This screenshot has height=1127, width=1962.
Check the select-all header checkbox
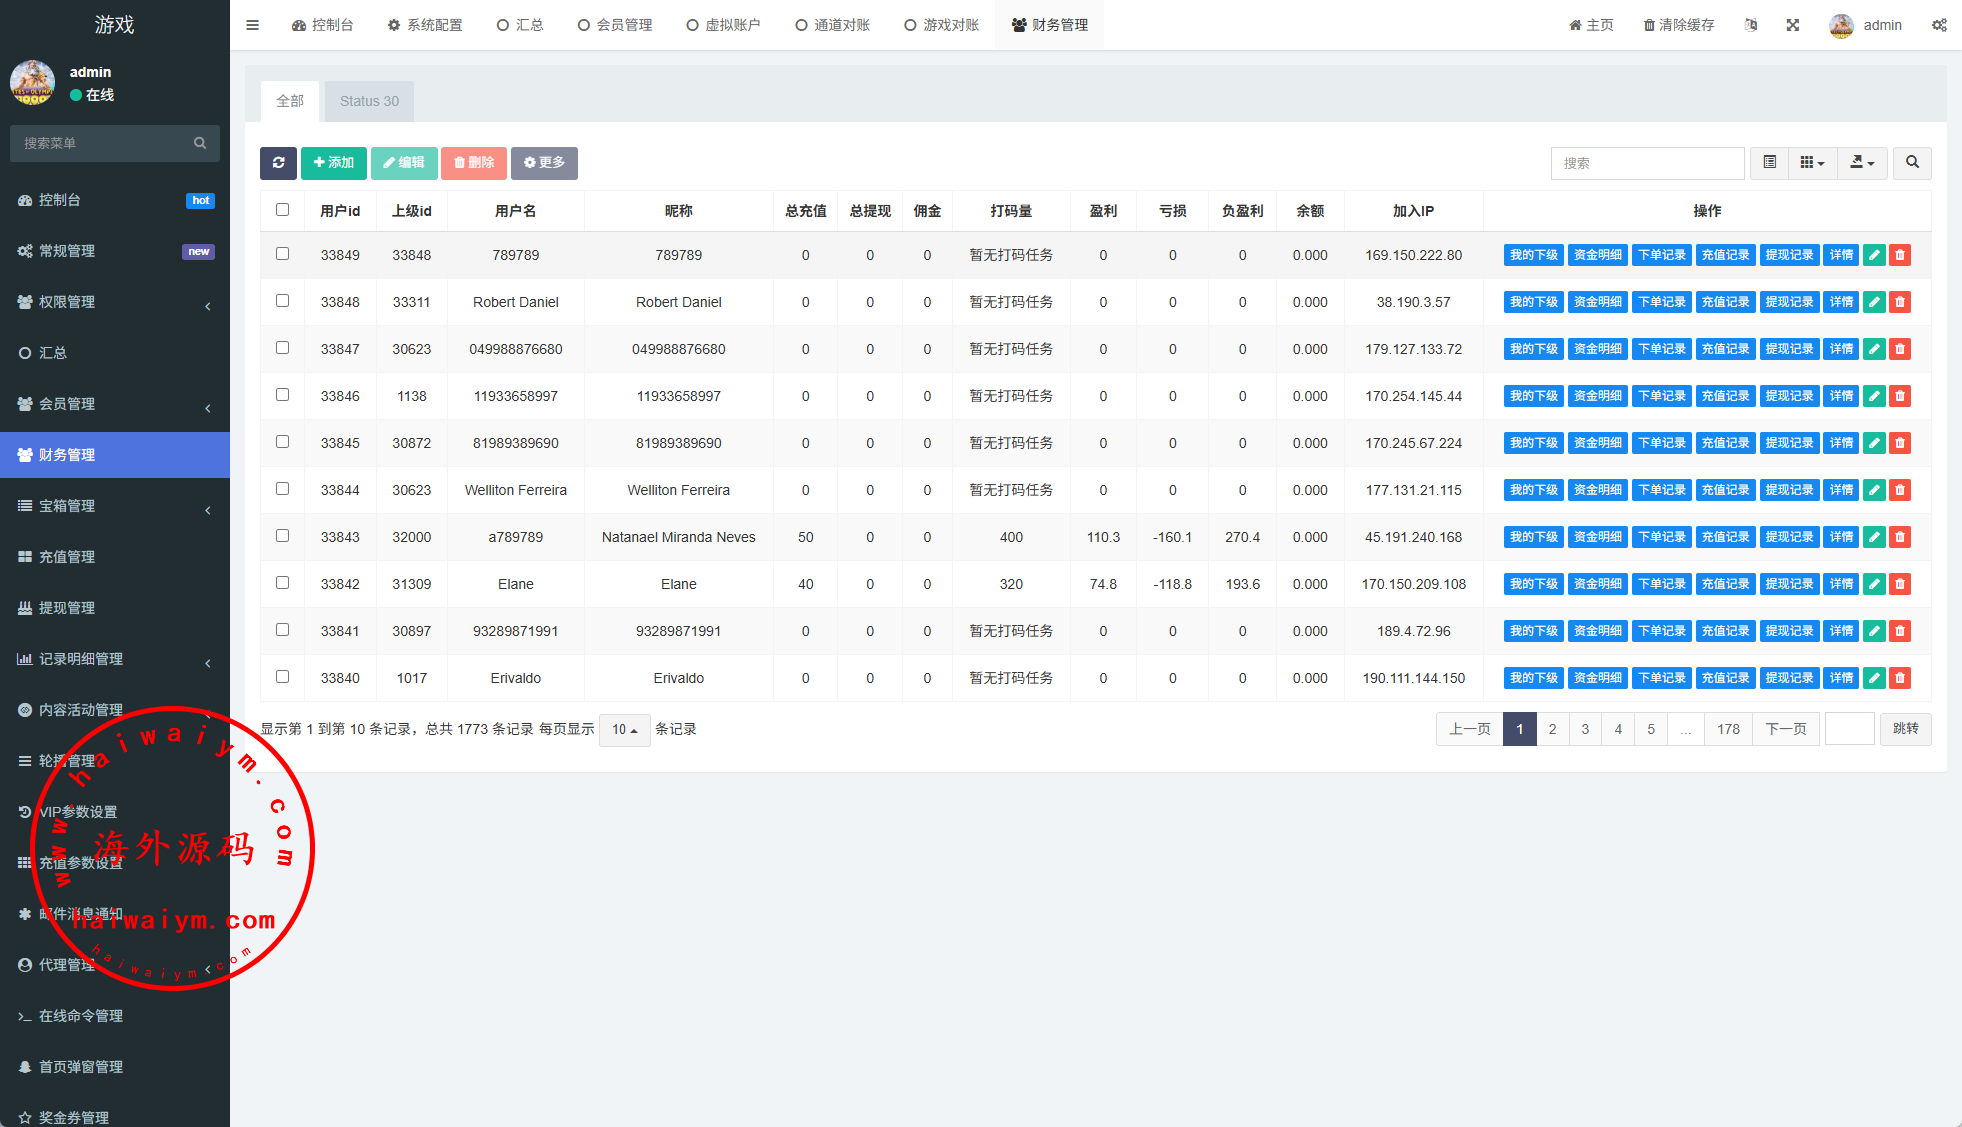(282, 210)
